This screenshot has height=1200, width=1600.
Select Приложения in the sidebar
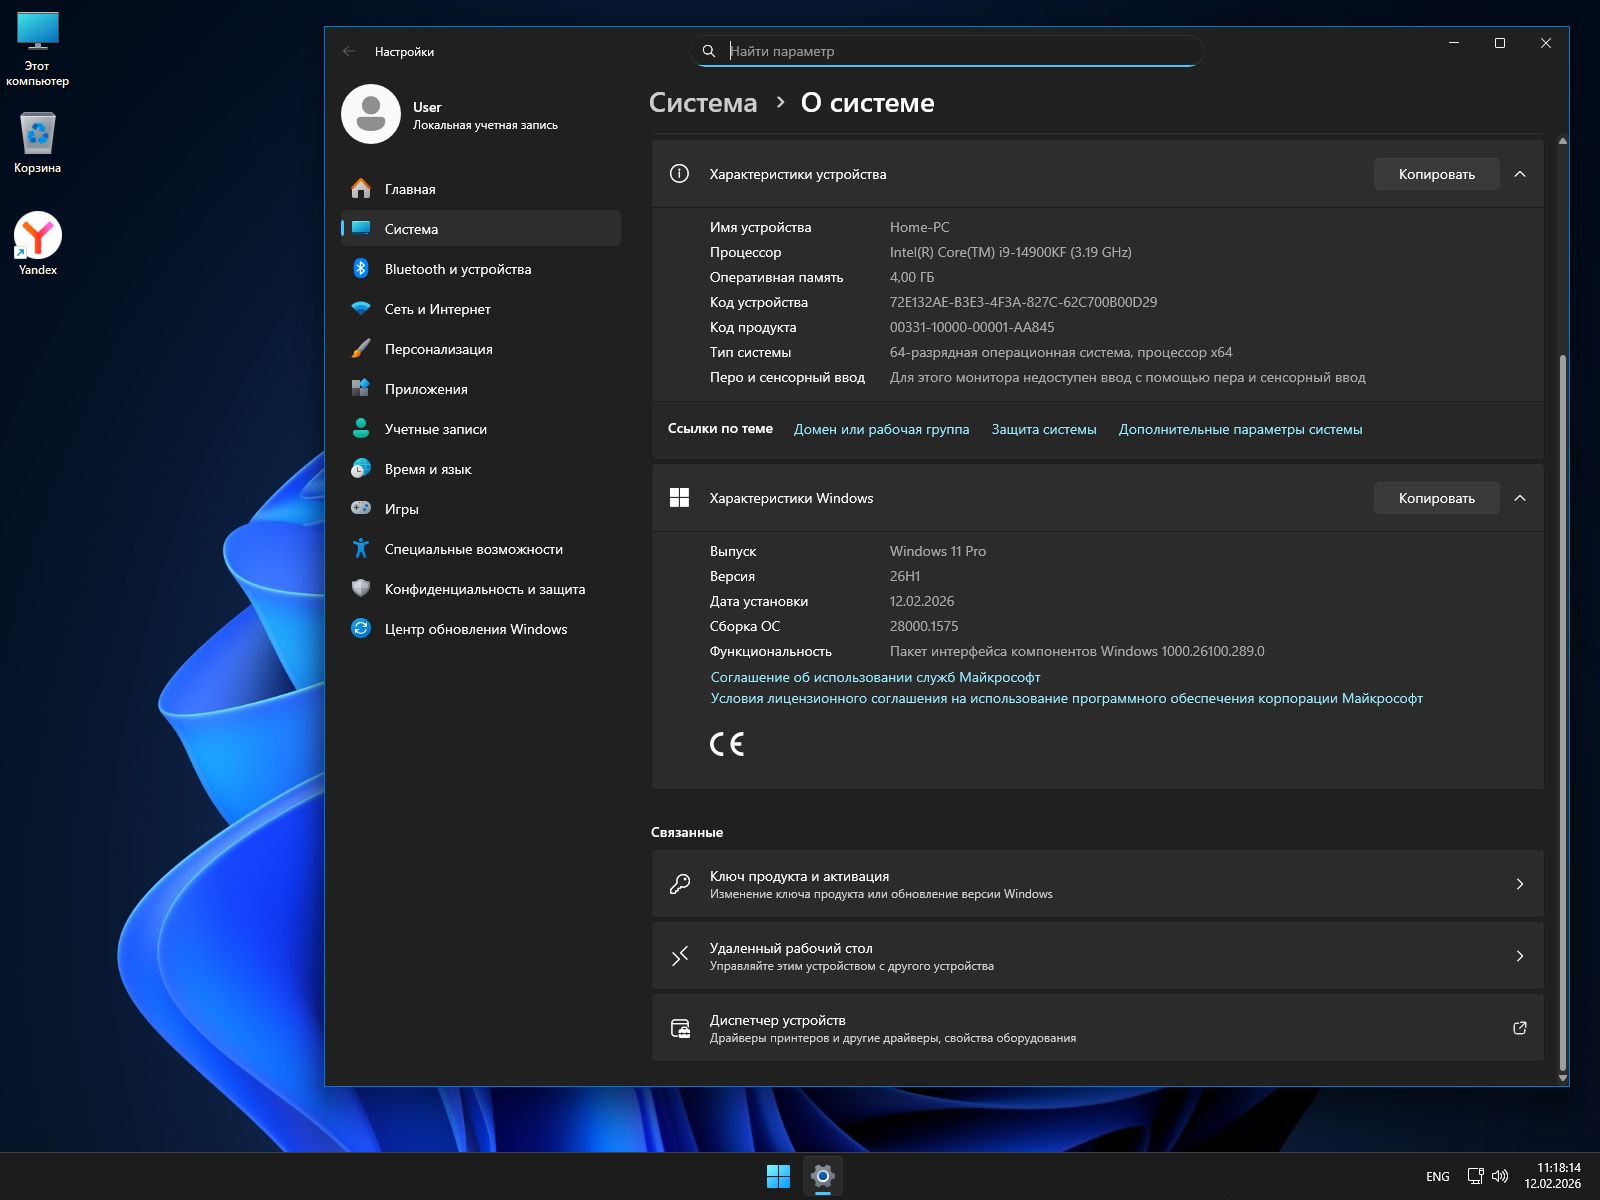pos(426,389)
